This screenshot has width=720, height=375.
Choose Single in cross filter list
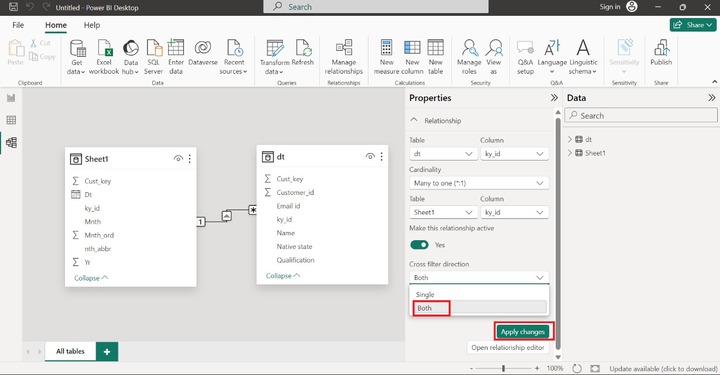point(479,294)
